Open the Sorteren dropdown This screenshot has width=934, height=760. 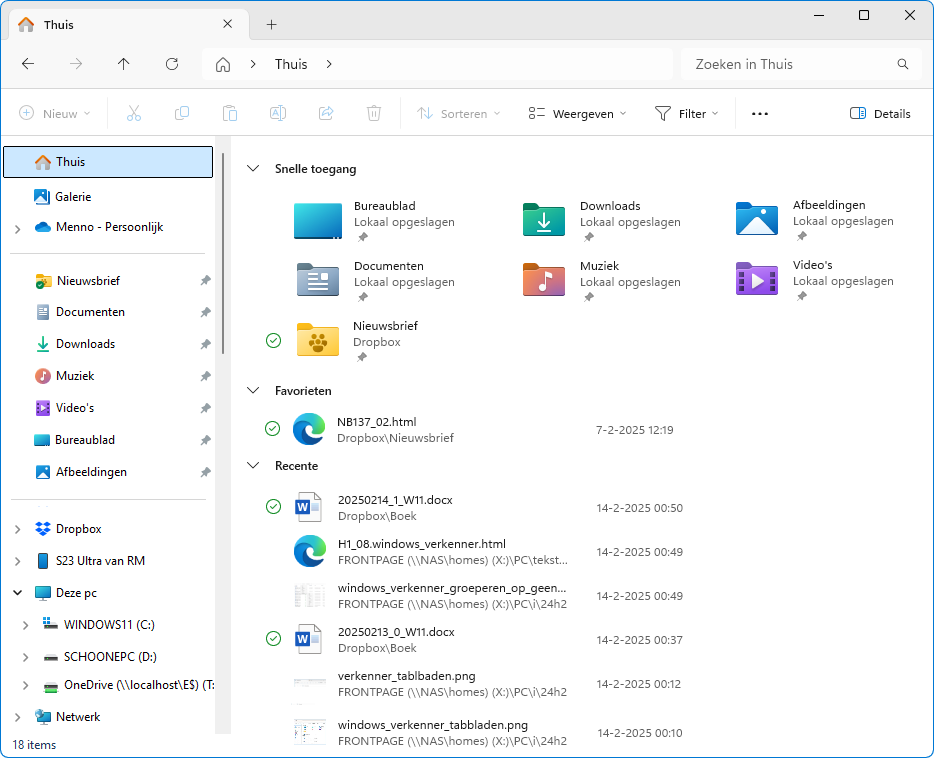point(458,113)
